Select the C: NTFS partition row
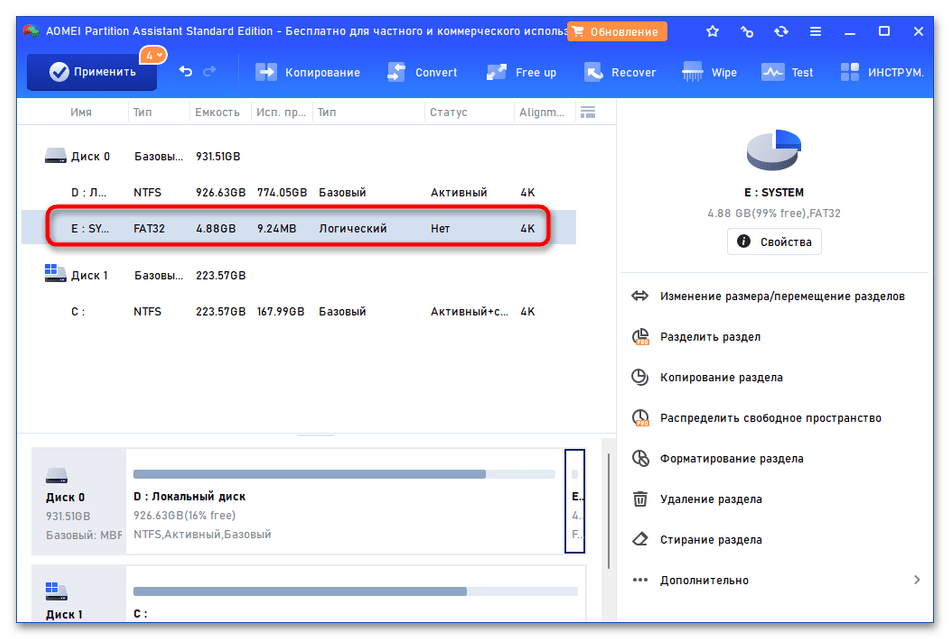The width and height of the screenshot is (950, 639). [298, 311]
